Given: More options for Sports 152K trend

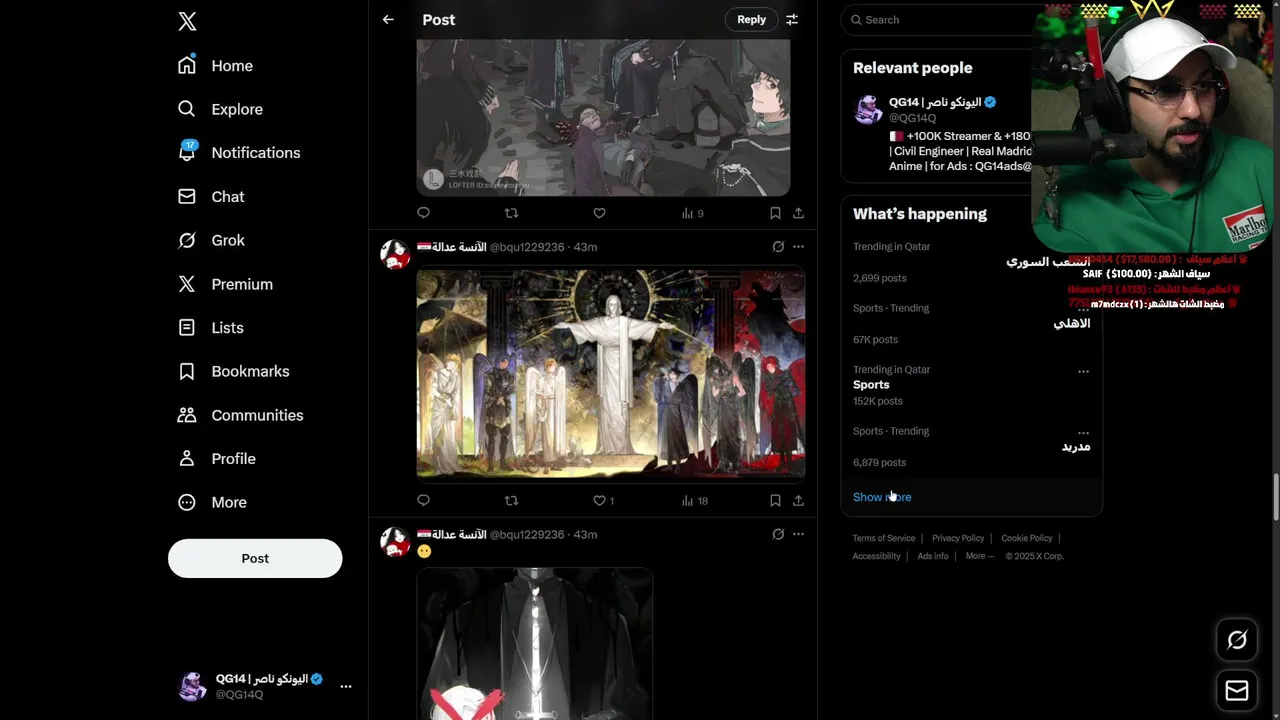Looking at the screenshot, I should [1083, 371].
